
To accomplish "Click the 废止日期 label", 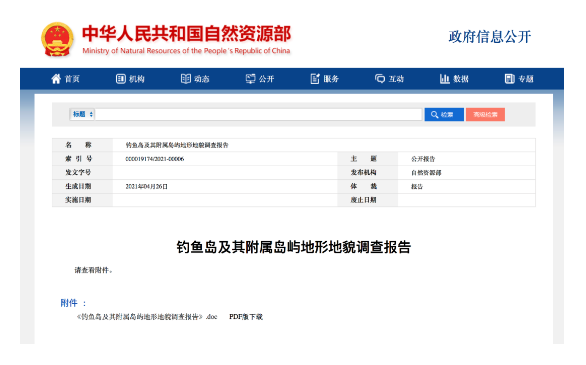I will pyautogui.click(x=363, y=200).
